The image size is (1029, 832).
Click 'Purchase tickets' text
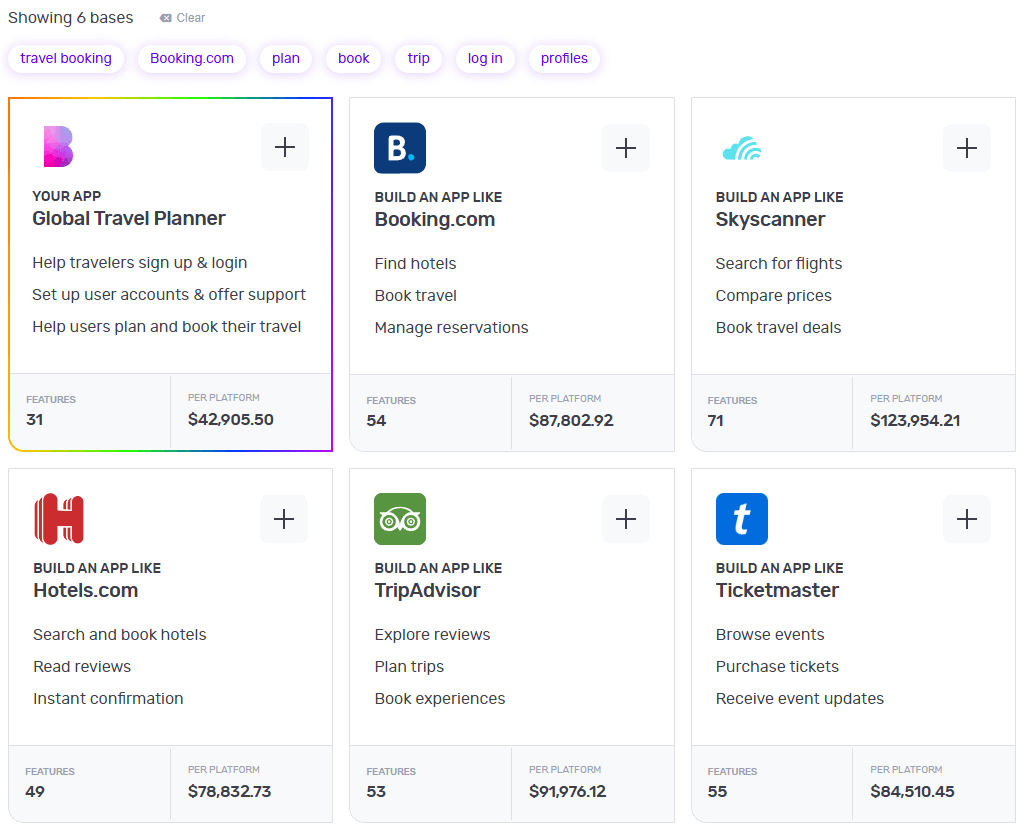tap(777, 667)
